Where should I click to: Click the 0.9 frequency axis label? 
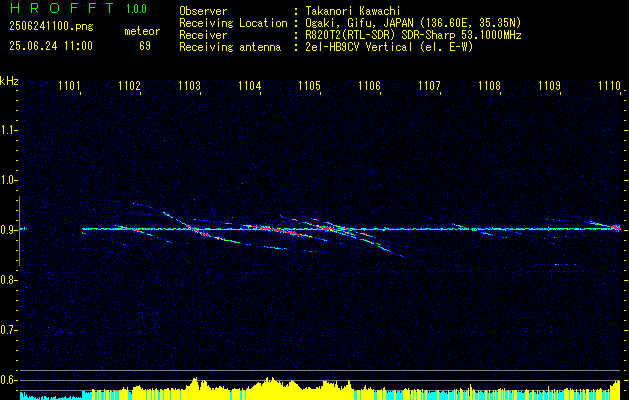(x=9, y=230)
